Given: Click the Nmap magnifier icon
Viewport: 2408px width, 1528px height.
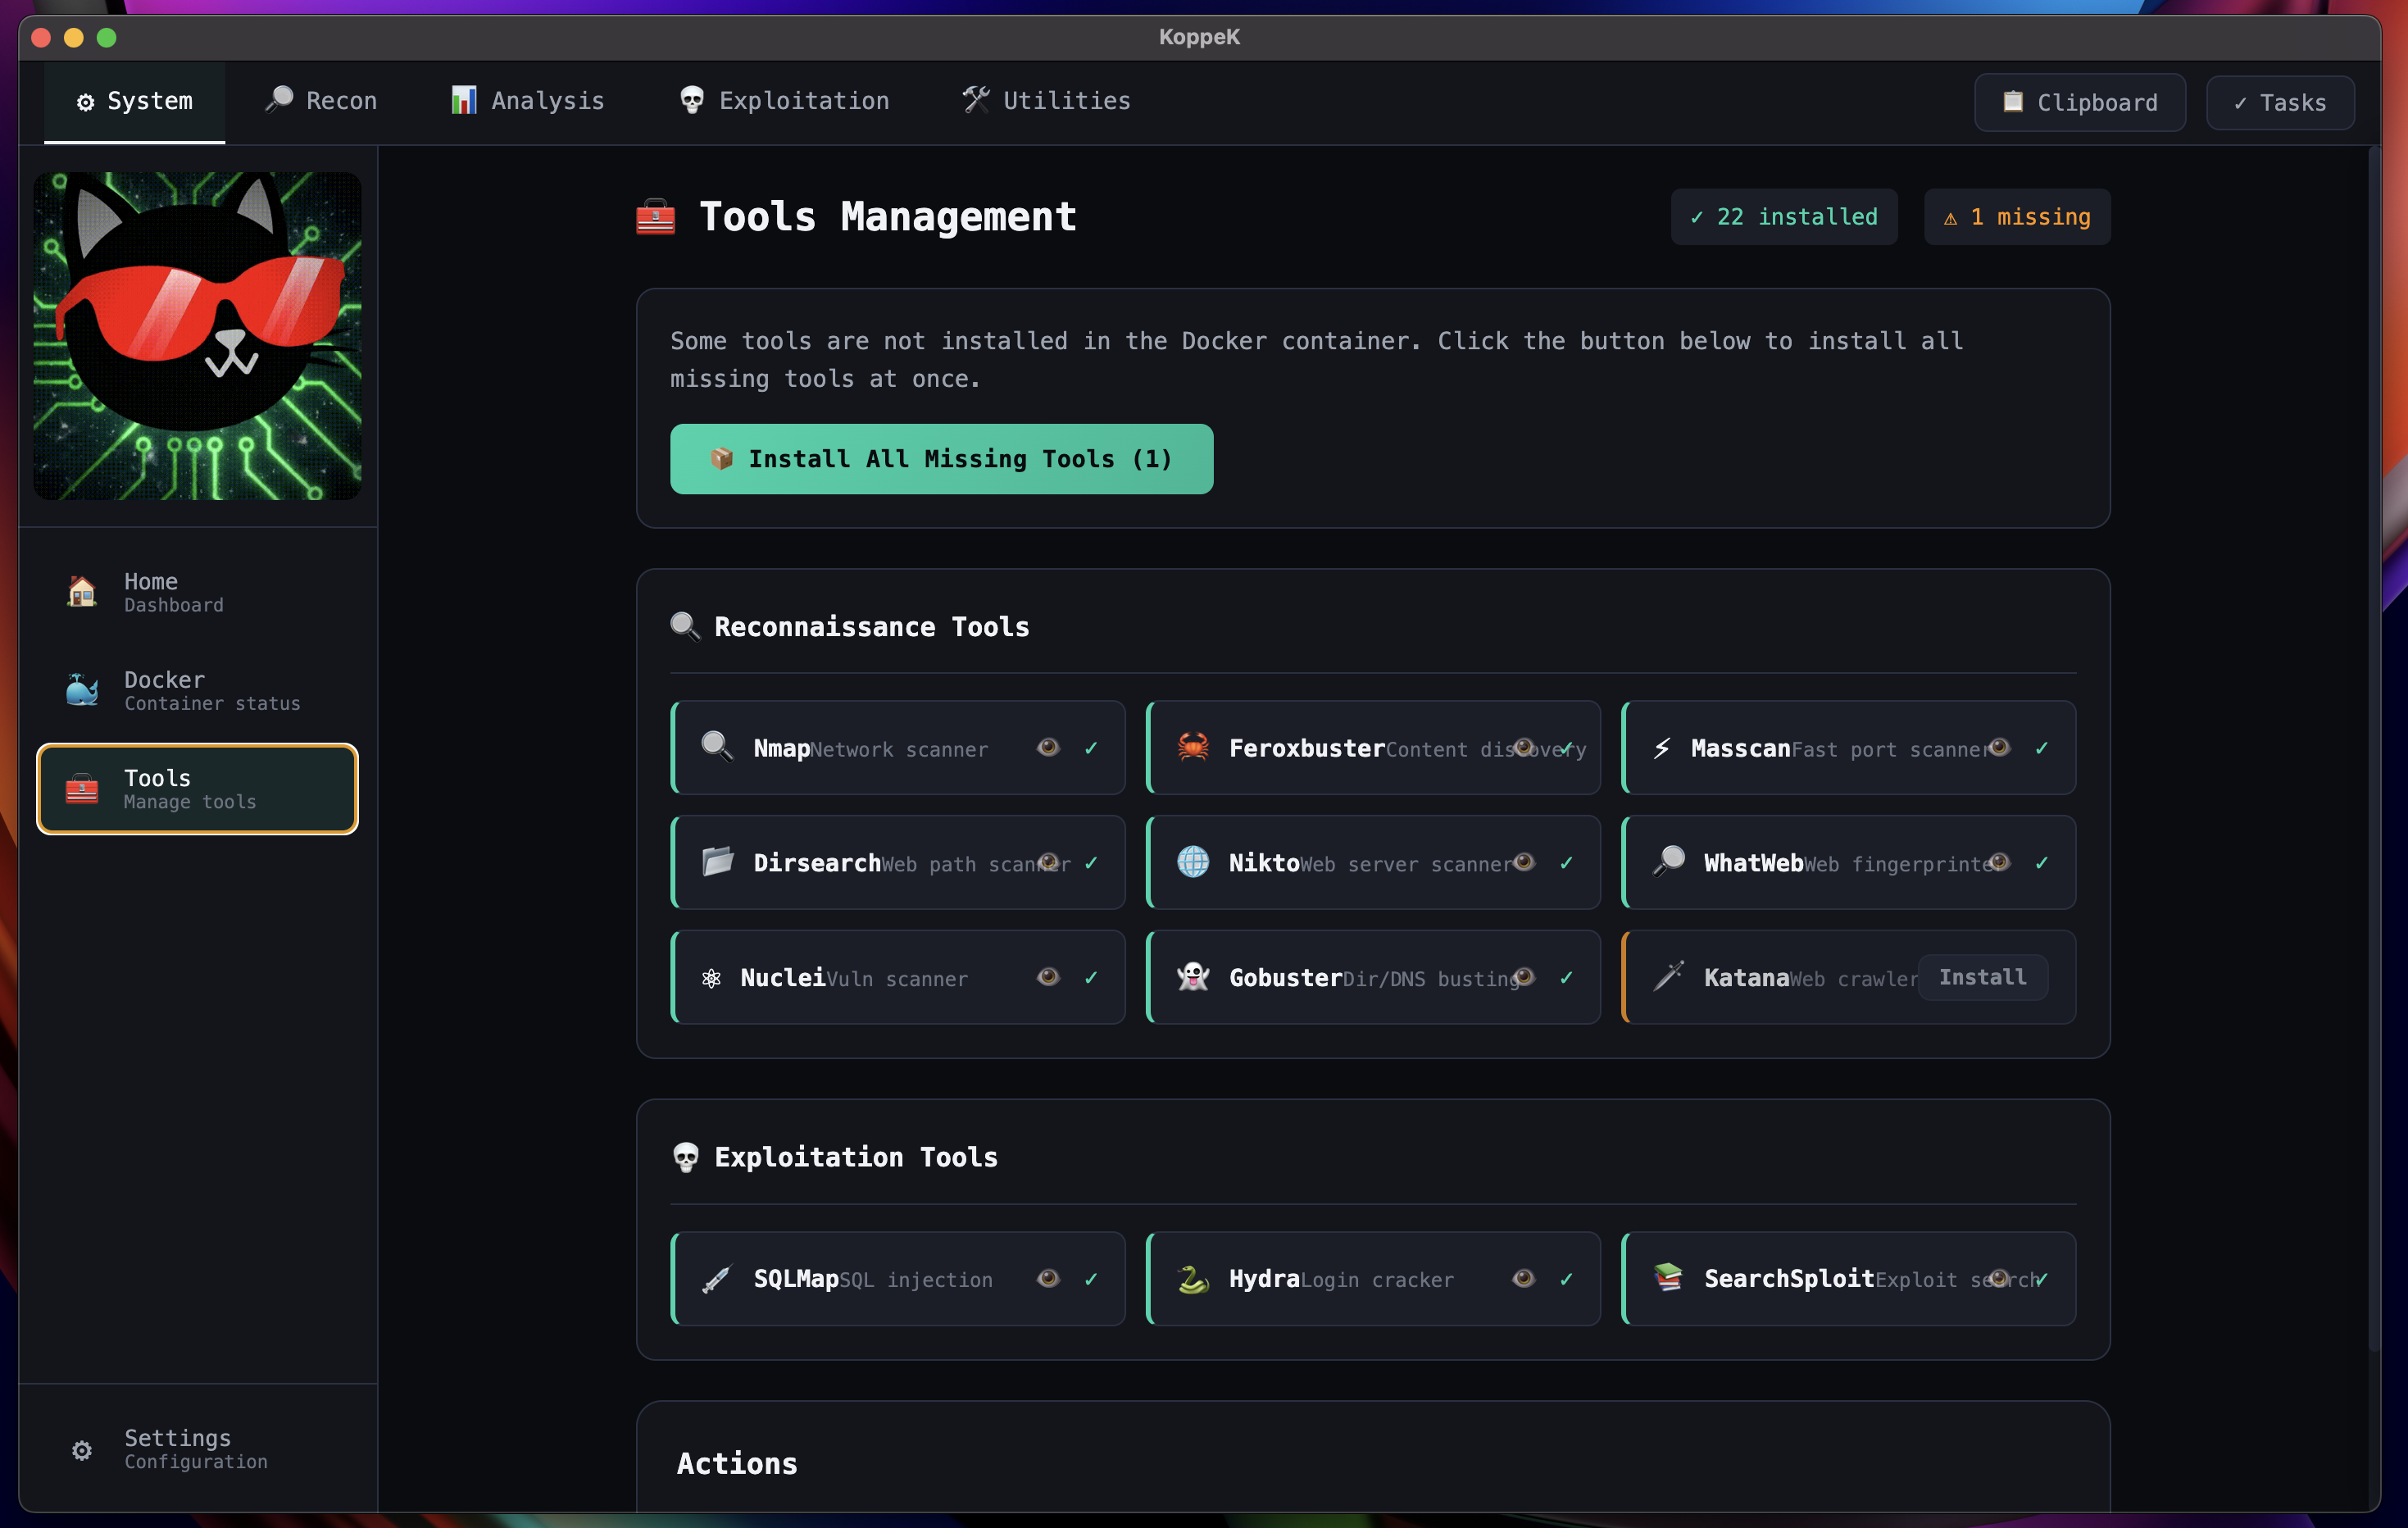Looking at the screenshot, I should click(716, 747).
